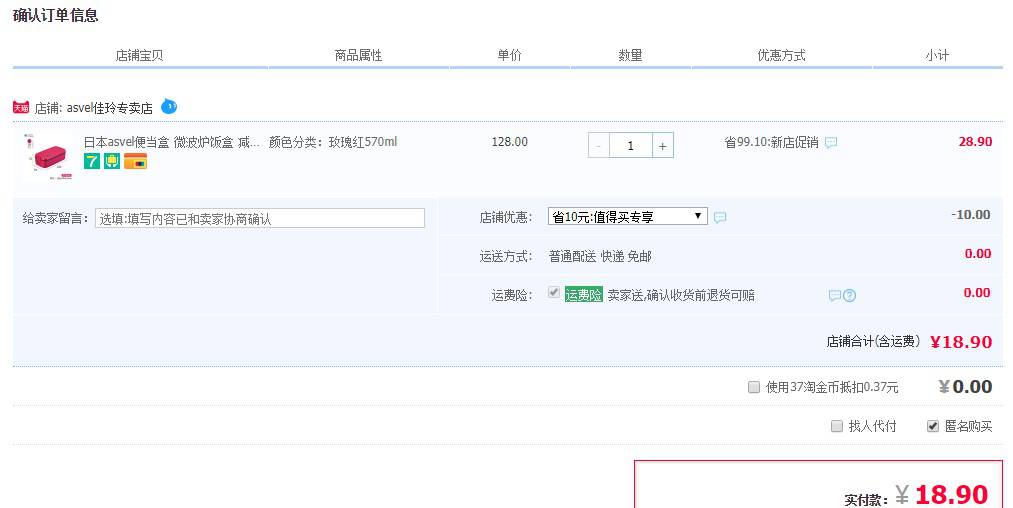
Task: Click 卖家送,确认收货前退货可赔 text
Action: pyautogui.click(x=682, y=295)
